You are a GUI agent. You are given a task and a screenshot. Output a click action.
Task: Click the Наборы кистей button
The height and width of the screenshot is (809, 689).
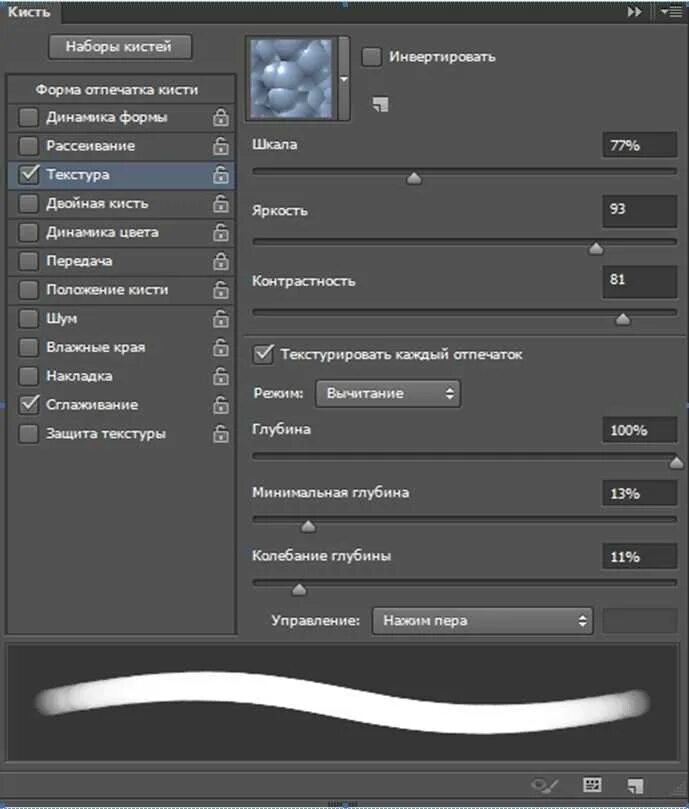coord(120,47)
